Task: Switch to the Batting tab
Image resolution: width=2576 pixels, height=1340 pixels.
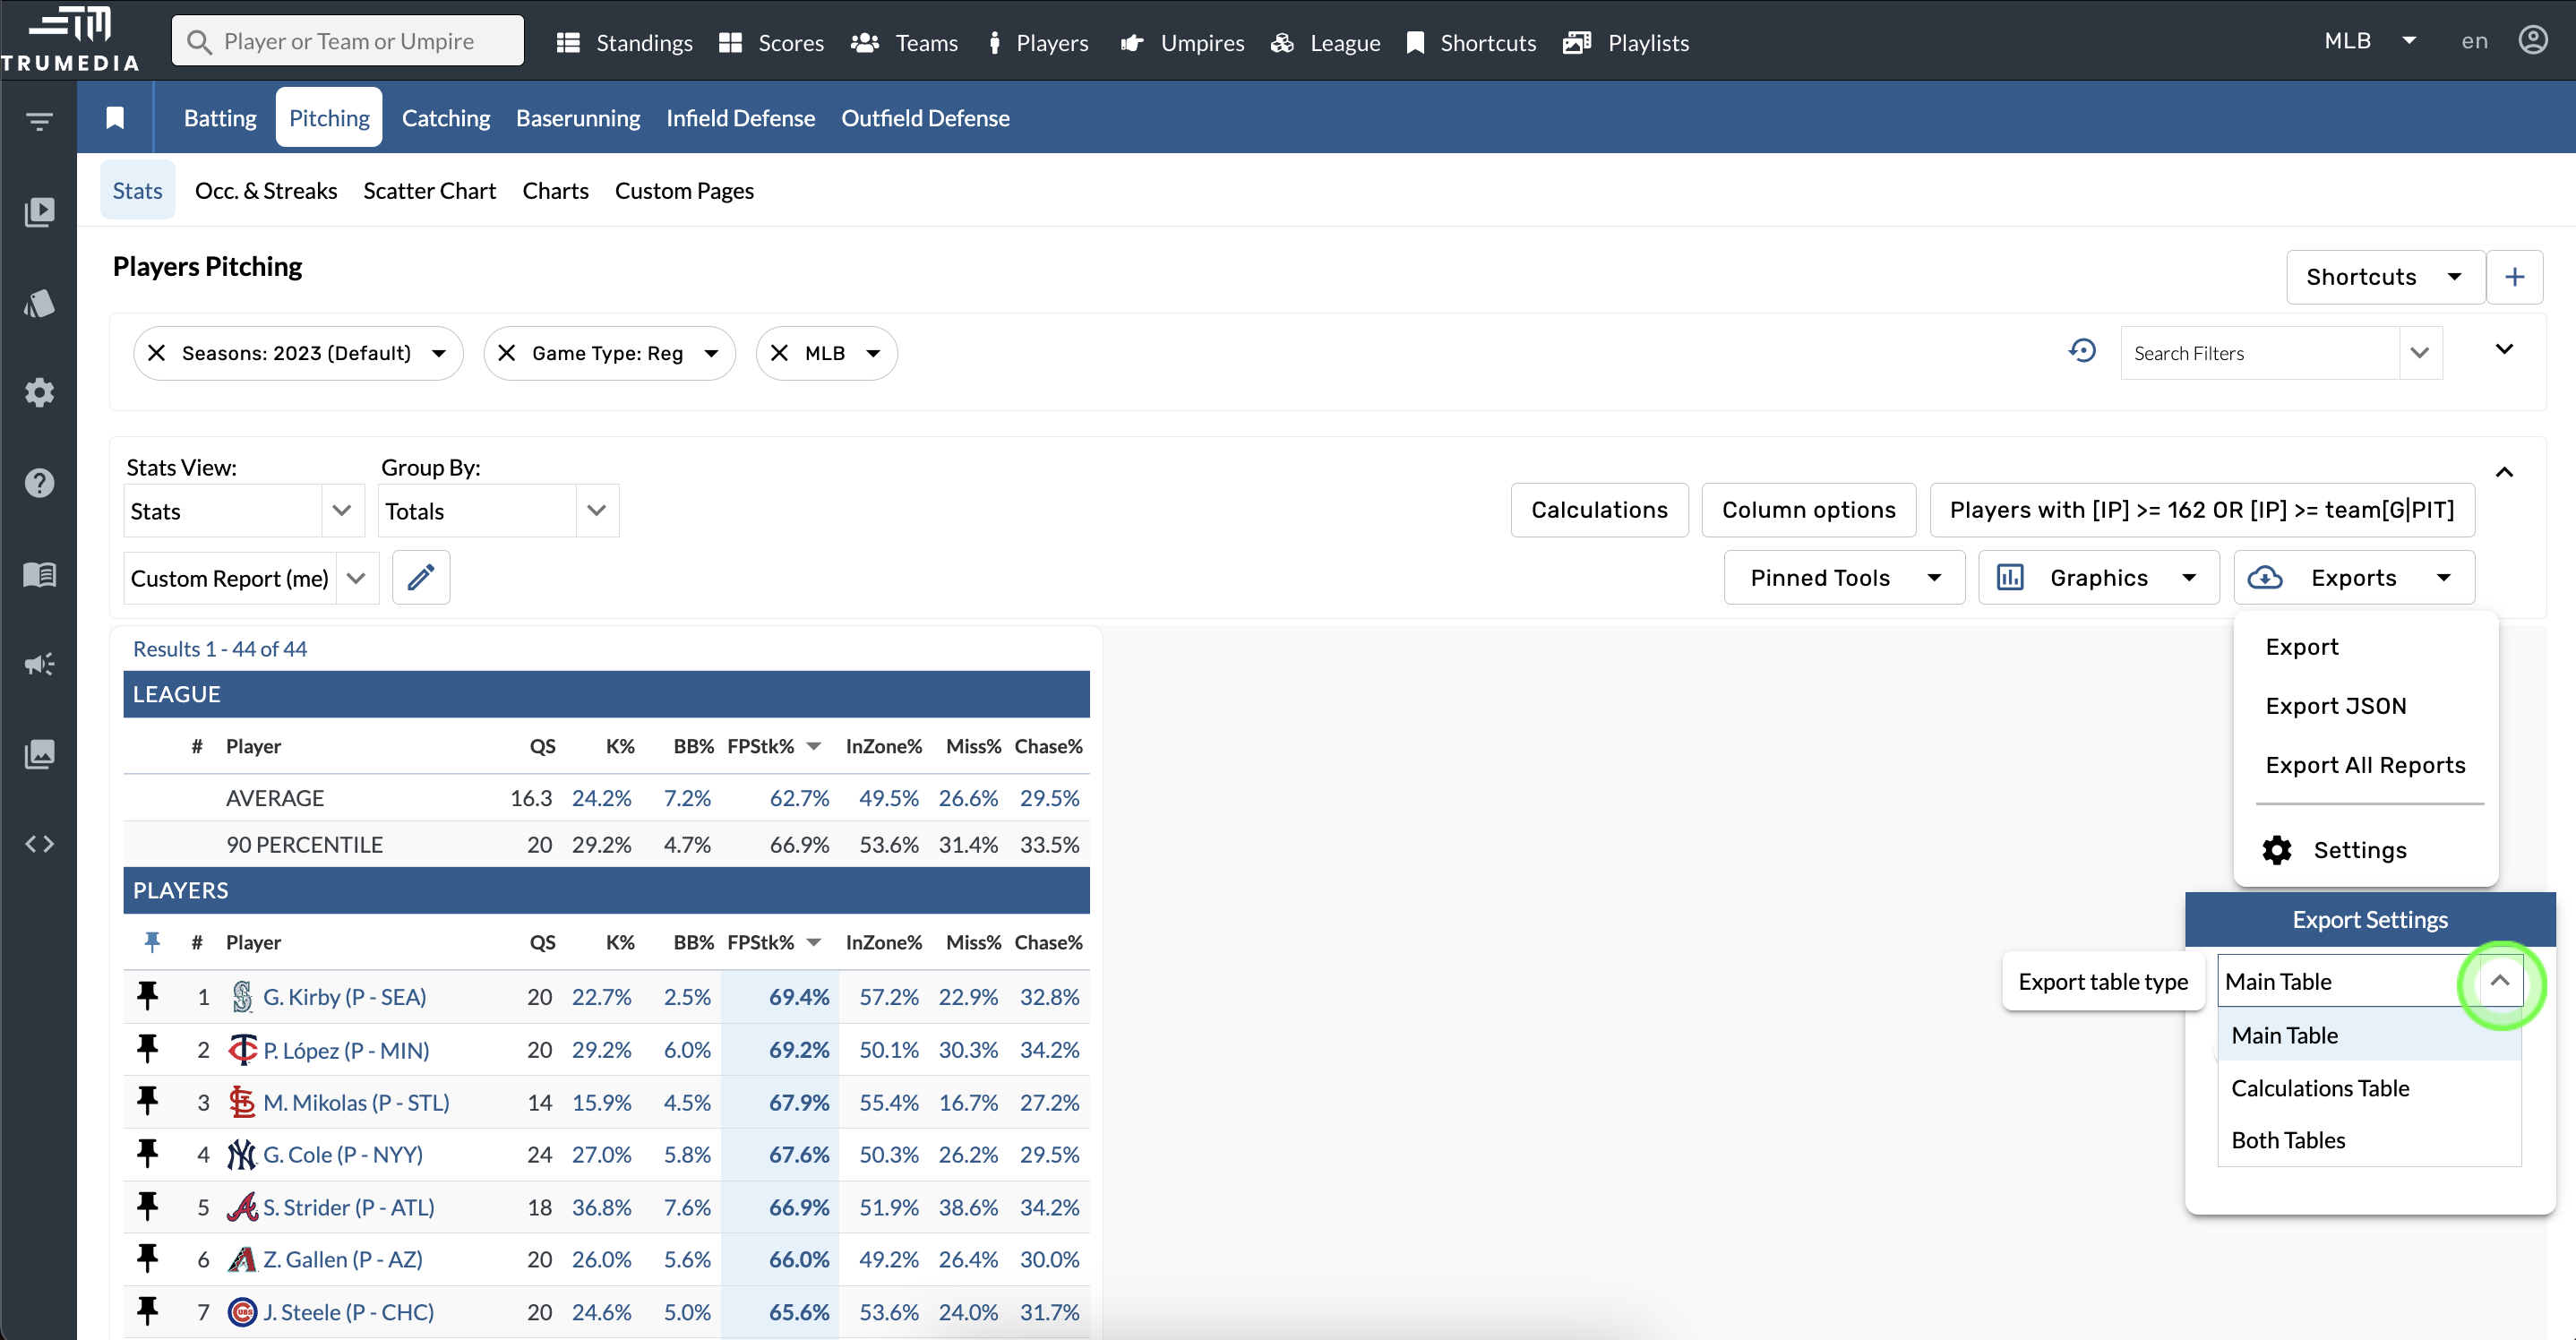Action: pyautogui.click(x=219, y=117)
